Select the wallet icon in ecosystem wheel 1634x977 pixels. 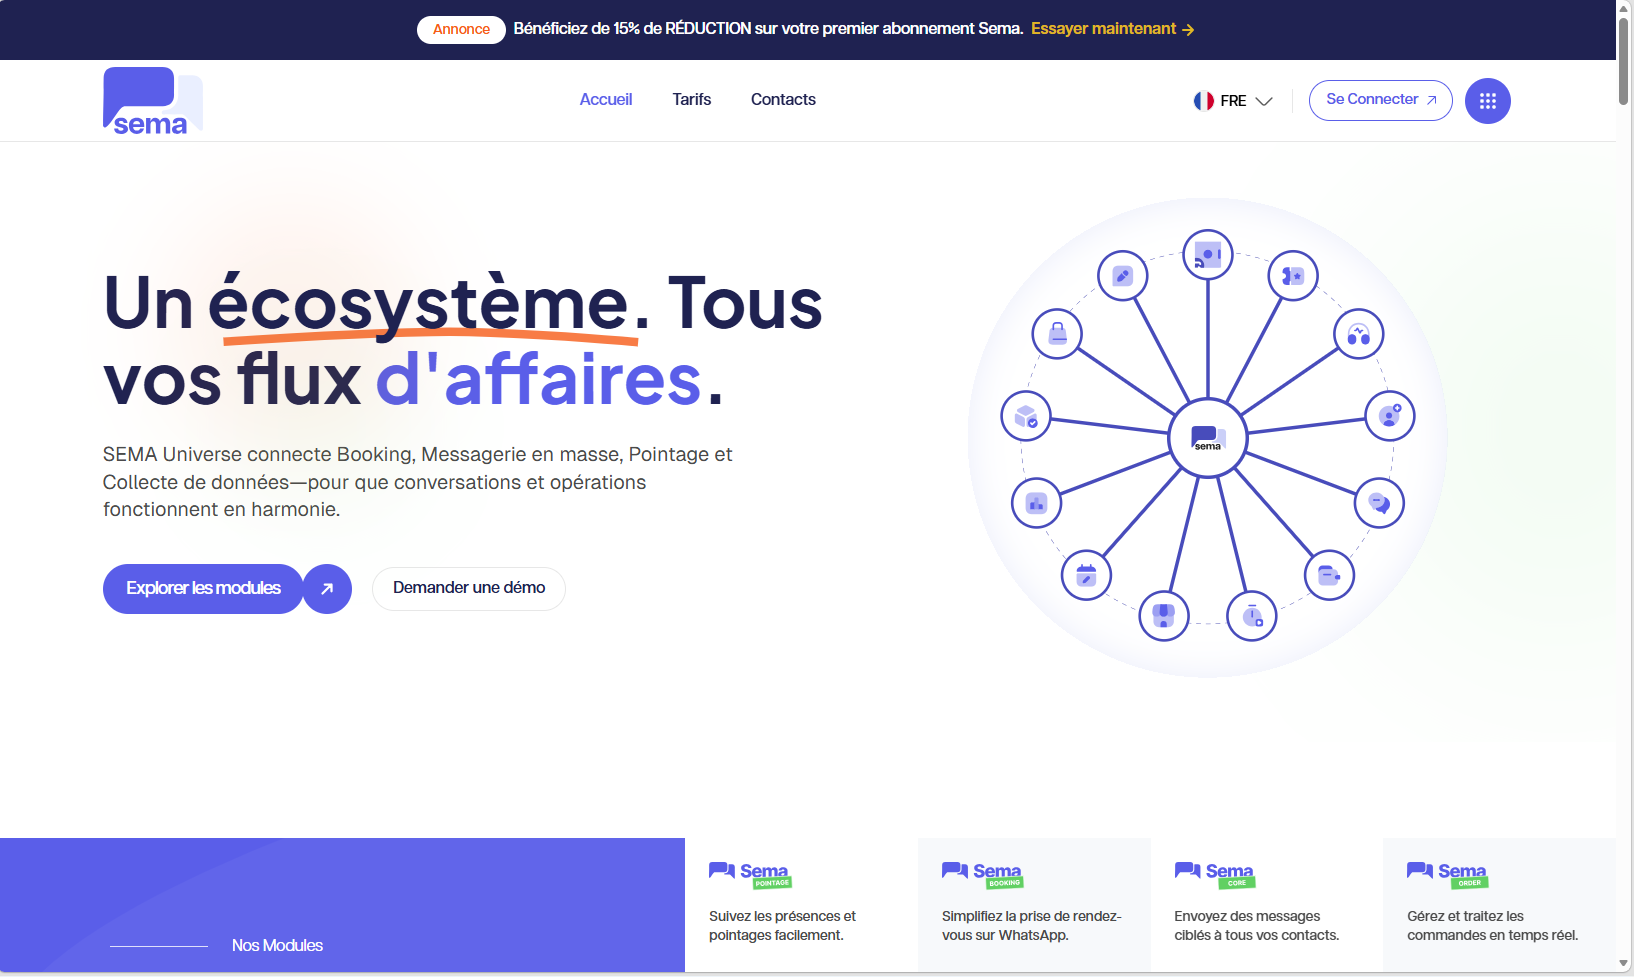click(x=1329, y=575)
